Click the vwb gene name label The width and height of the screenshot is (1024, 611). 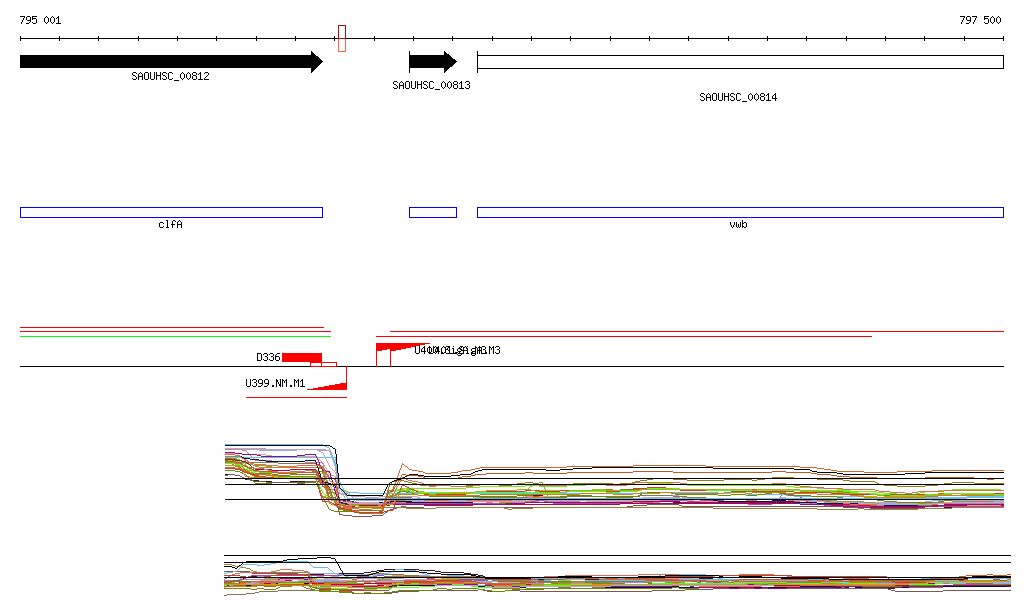[x=738, y=225]
